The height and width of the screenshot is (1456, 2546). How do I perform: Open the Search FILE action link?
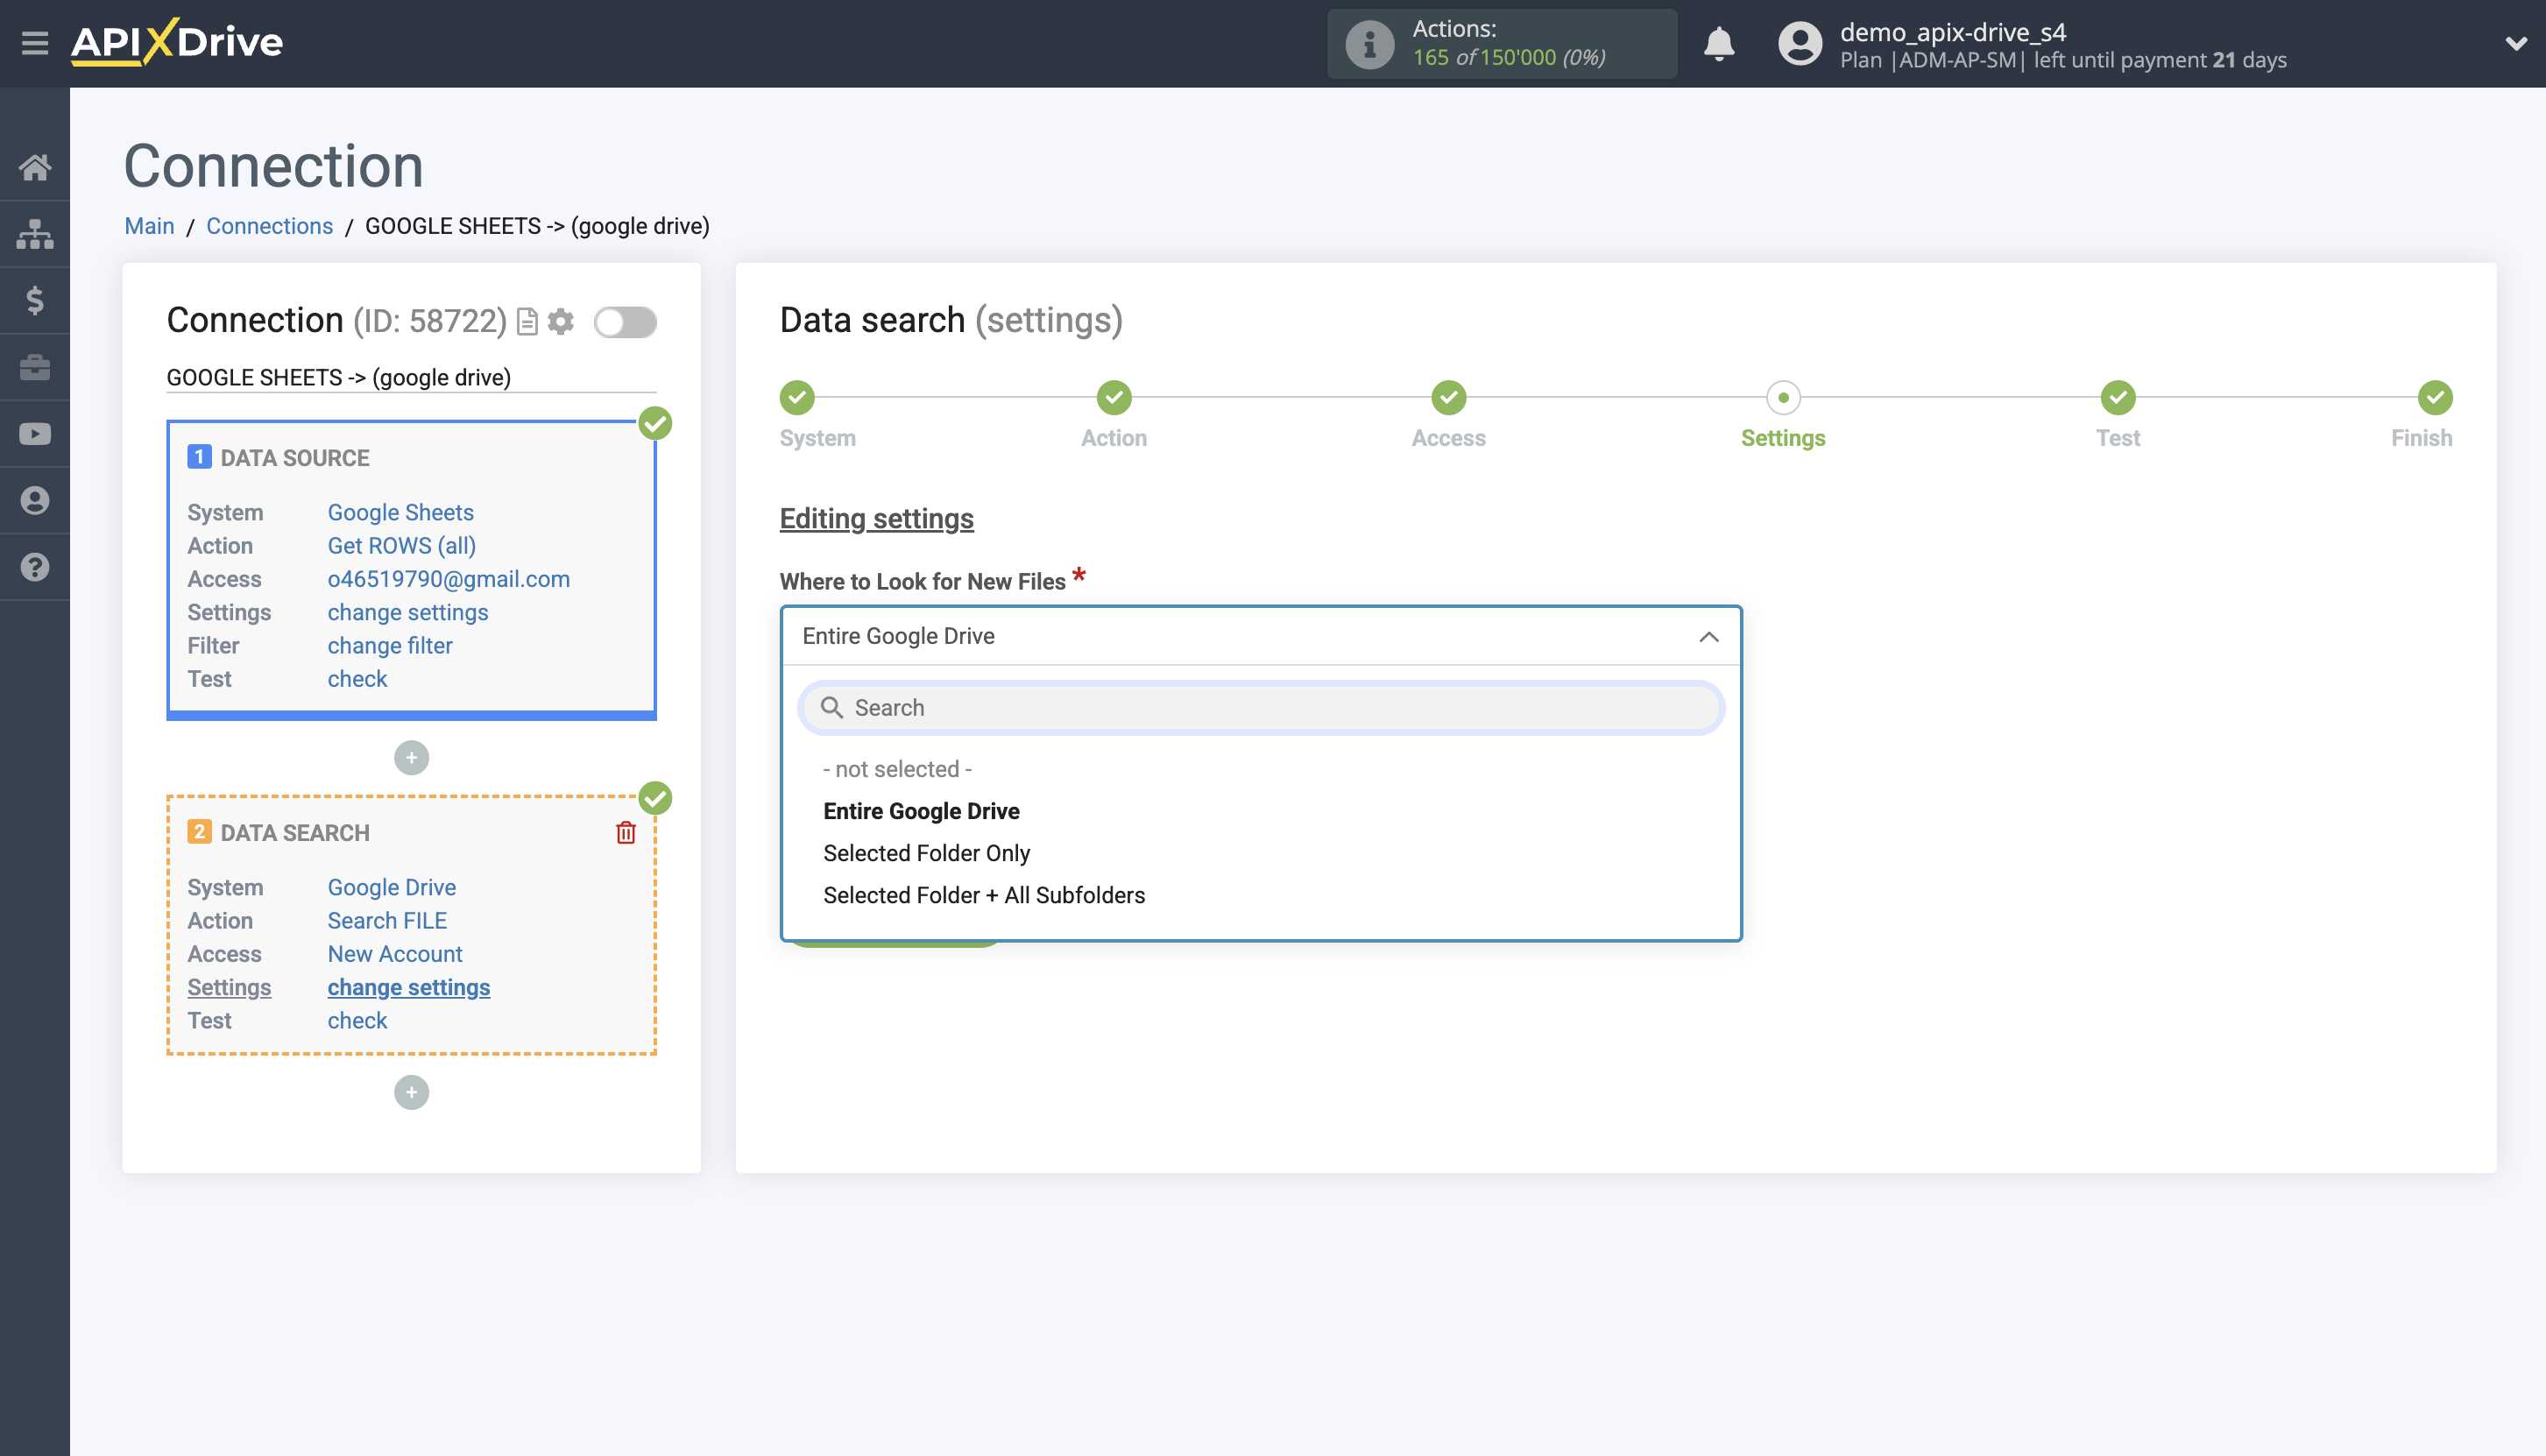(387, 921)
